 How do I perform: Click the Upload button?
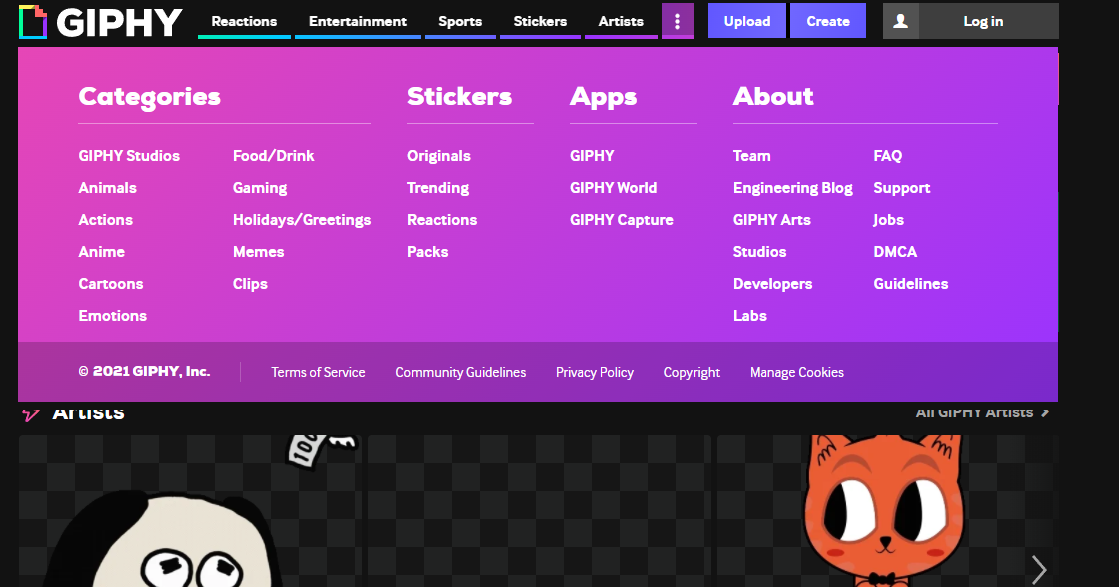pyautogui.click(x=746, y=21)
